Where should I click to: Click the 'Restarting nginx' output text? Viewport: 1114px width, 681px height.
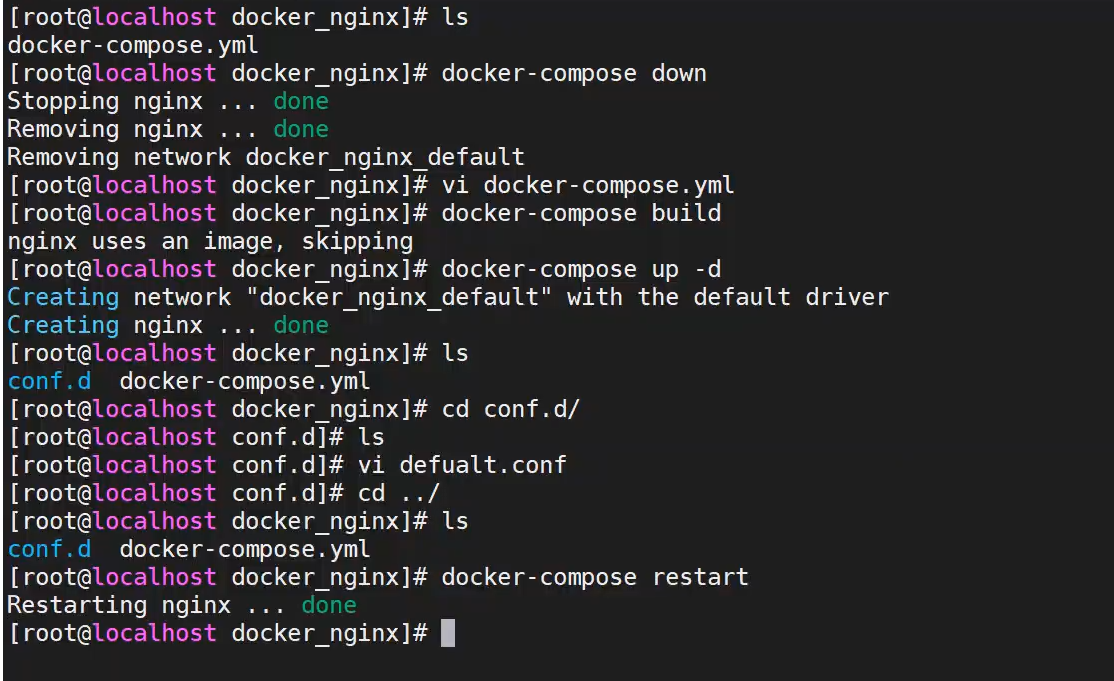point(119,605)
